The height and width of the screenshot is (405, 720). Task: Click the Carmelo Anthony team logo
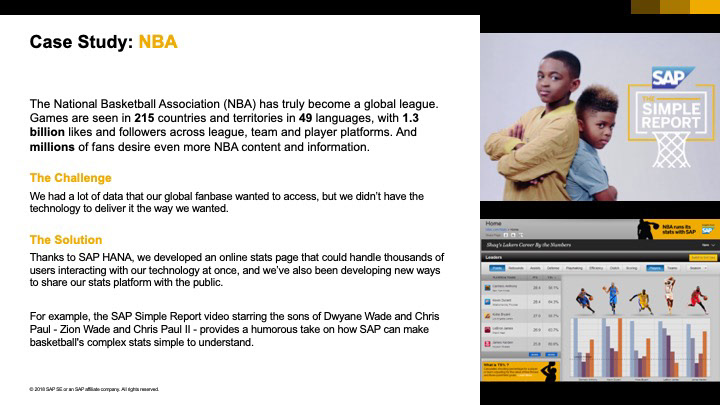point(487,288)
